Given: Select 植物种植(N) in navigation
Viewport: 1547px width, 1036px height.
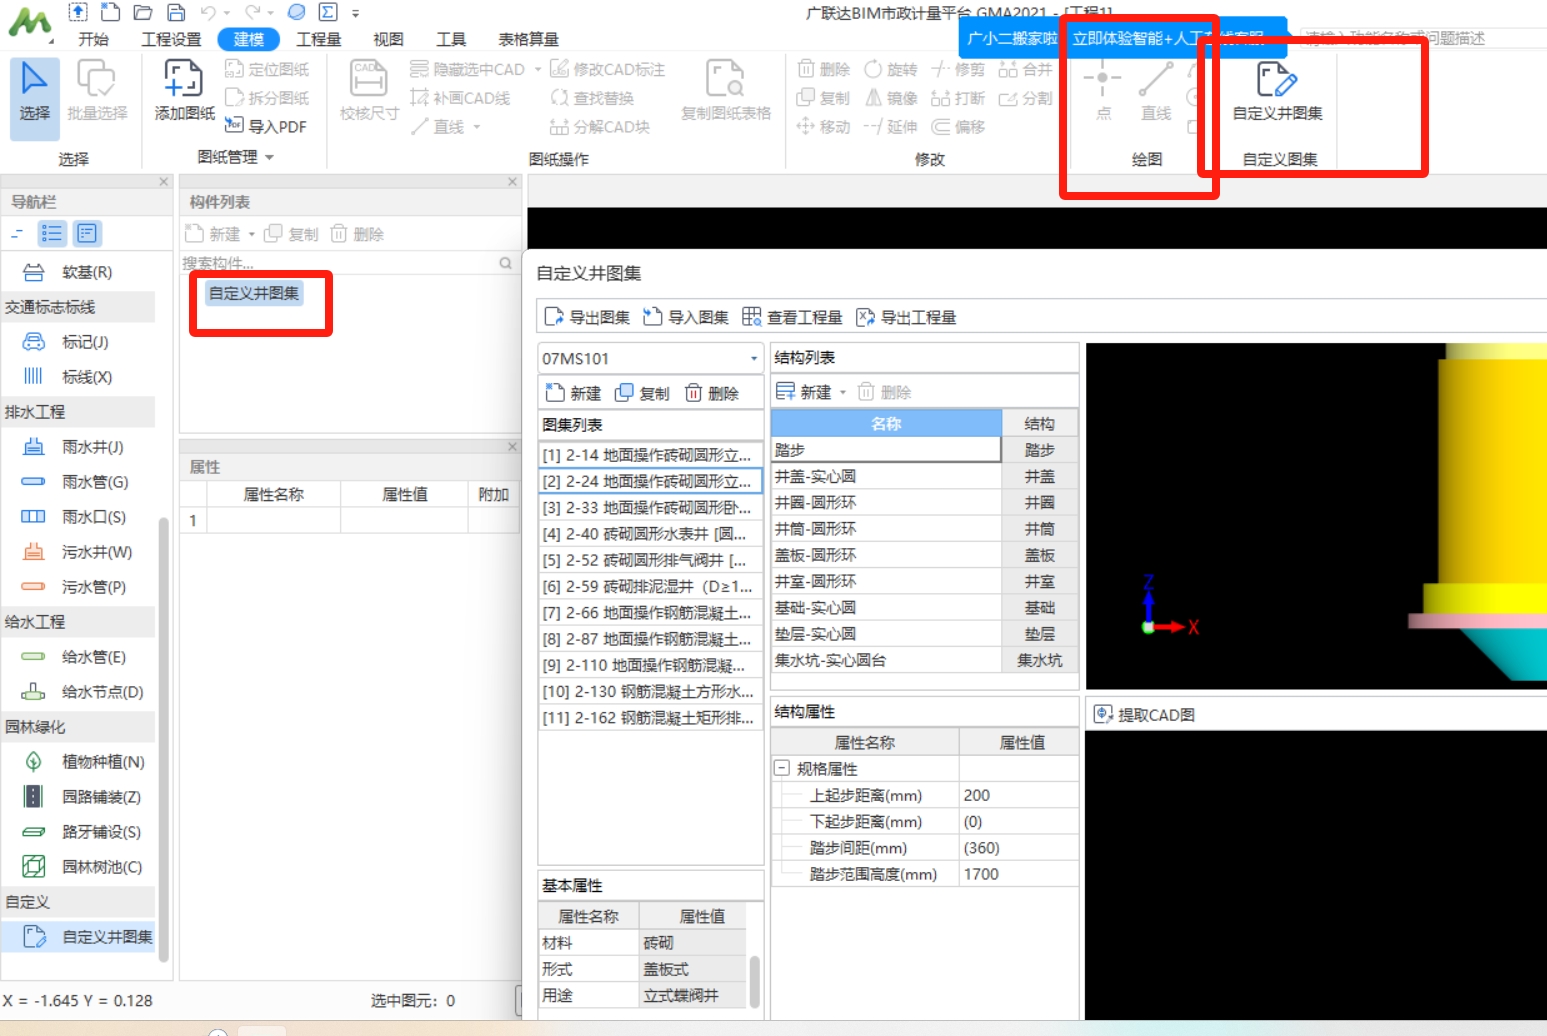Looking at the screenshot, I should tap(80, 762).
